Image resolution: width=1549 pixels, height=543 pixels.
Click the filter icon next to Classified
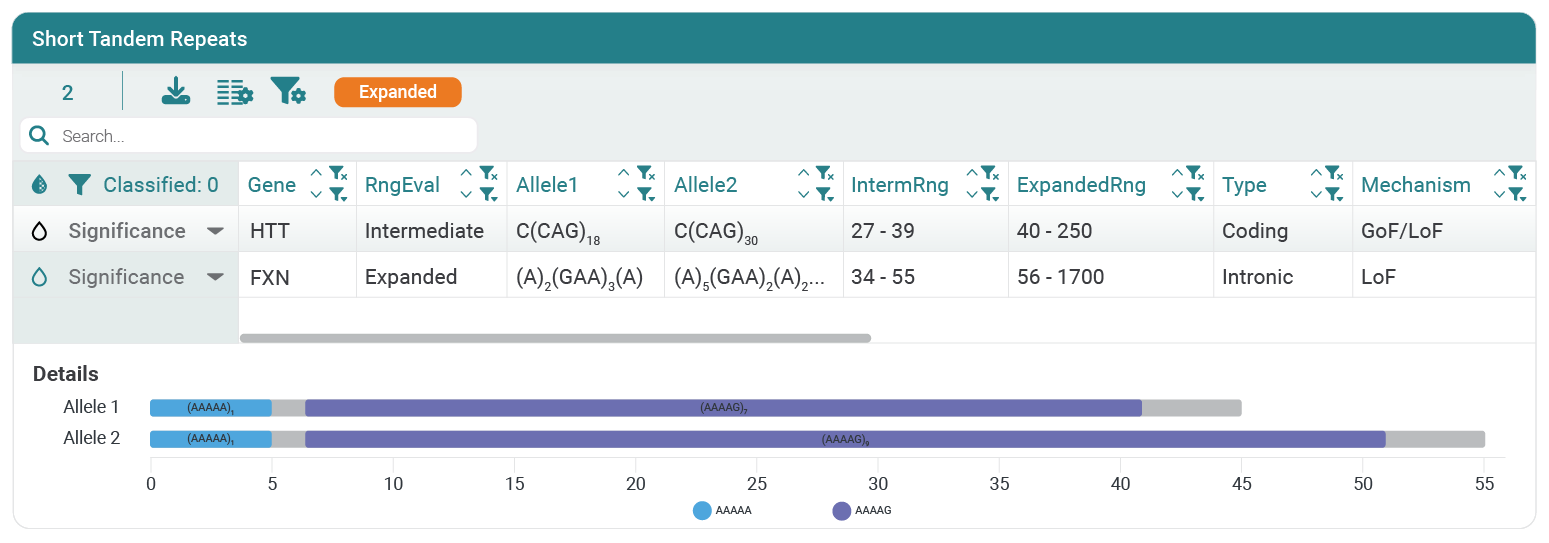[80, 185]
